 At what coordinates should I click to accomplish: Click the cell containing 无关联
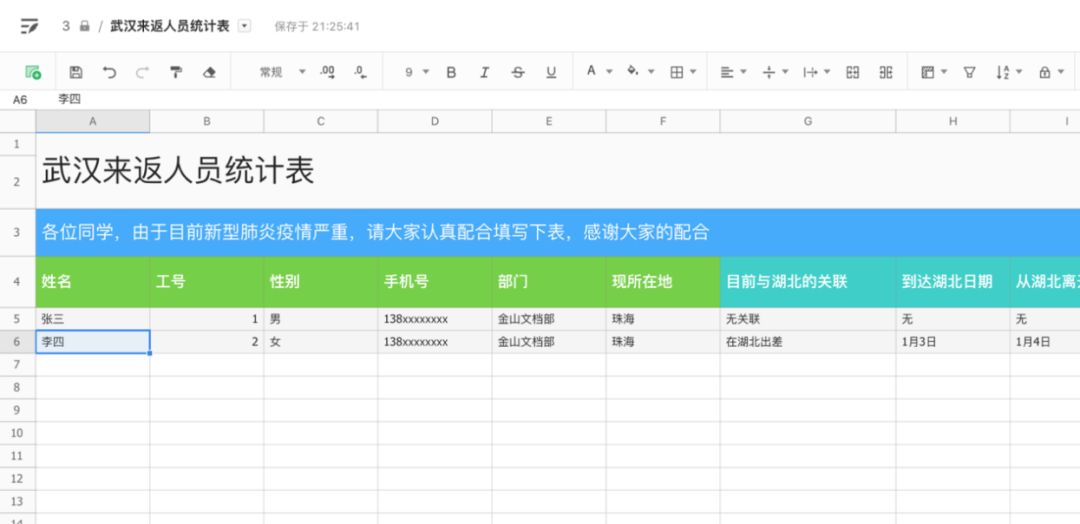pyautogui.click(x=808, y=319)
